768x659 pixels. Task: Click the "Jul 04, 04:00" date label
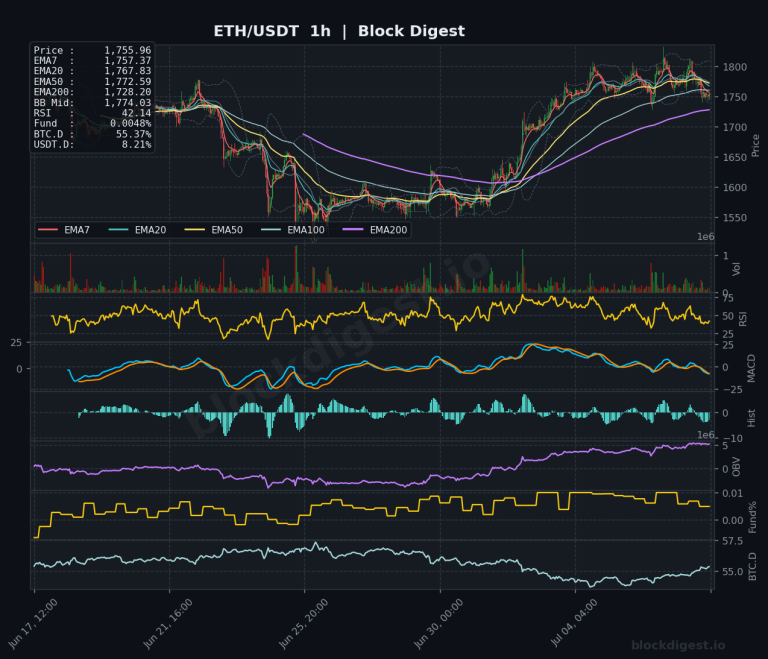click(x=574, y=623)
